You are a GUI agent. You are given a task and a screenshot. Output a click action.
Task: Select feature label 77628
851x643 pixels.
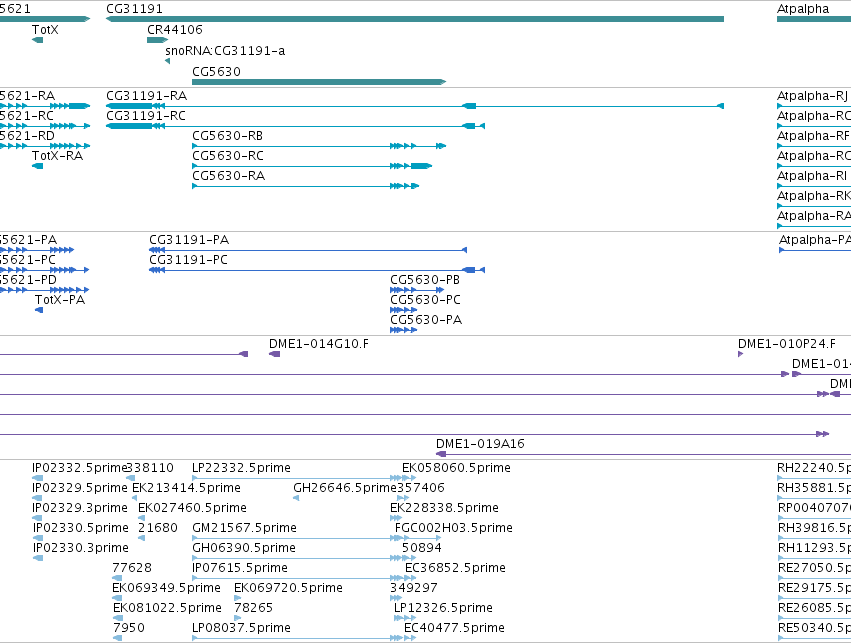pyautogui.click(x=132, y=568)
